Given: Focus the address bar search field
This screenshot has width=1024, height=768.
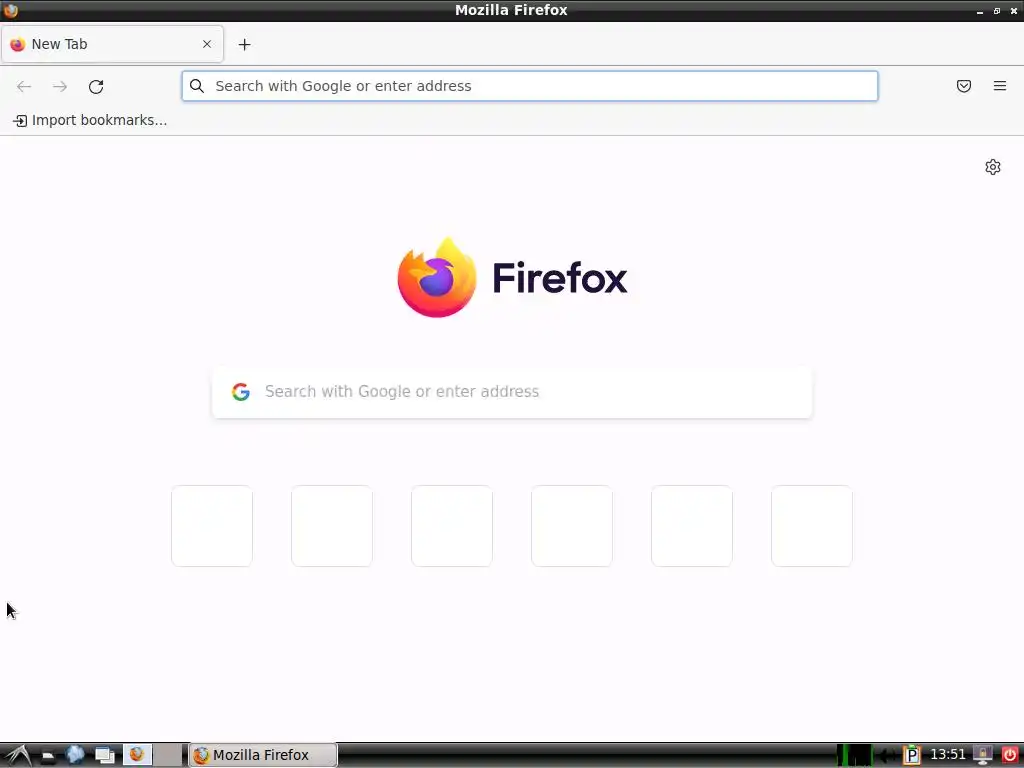Looking at the screenshot, I should click(x=530, y=86).
